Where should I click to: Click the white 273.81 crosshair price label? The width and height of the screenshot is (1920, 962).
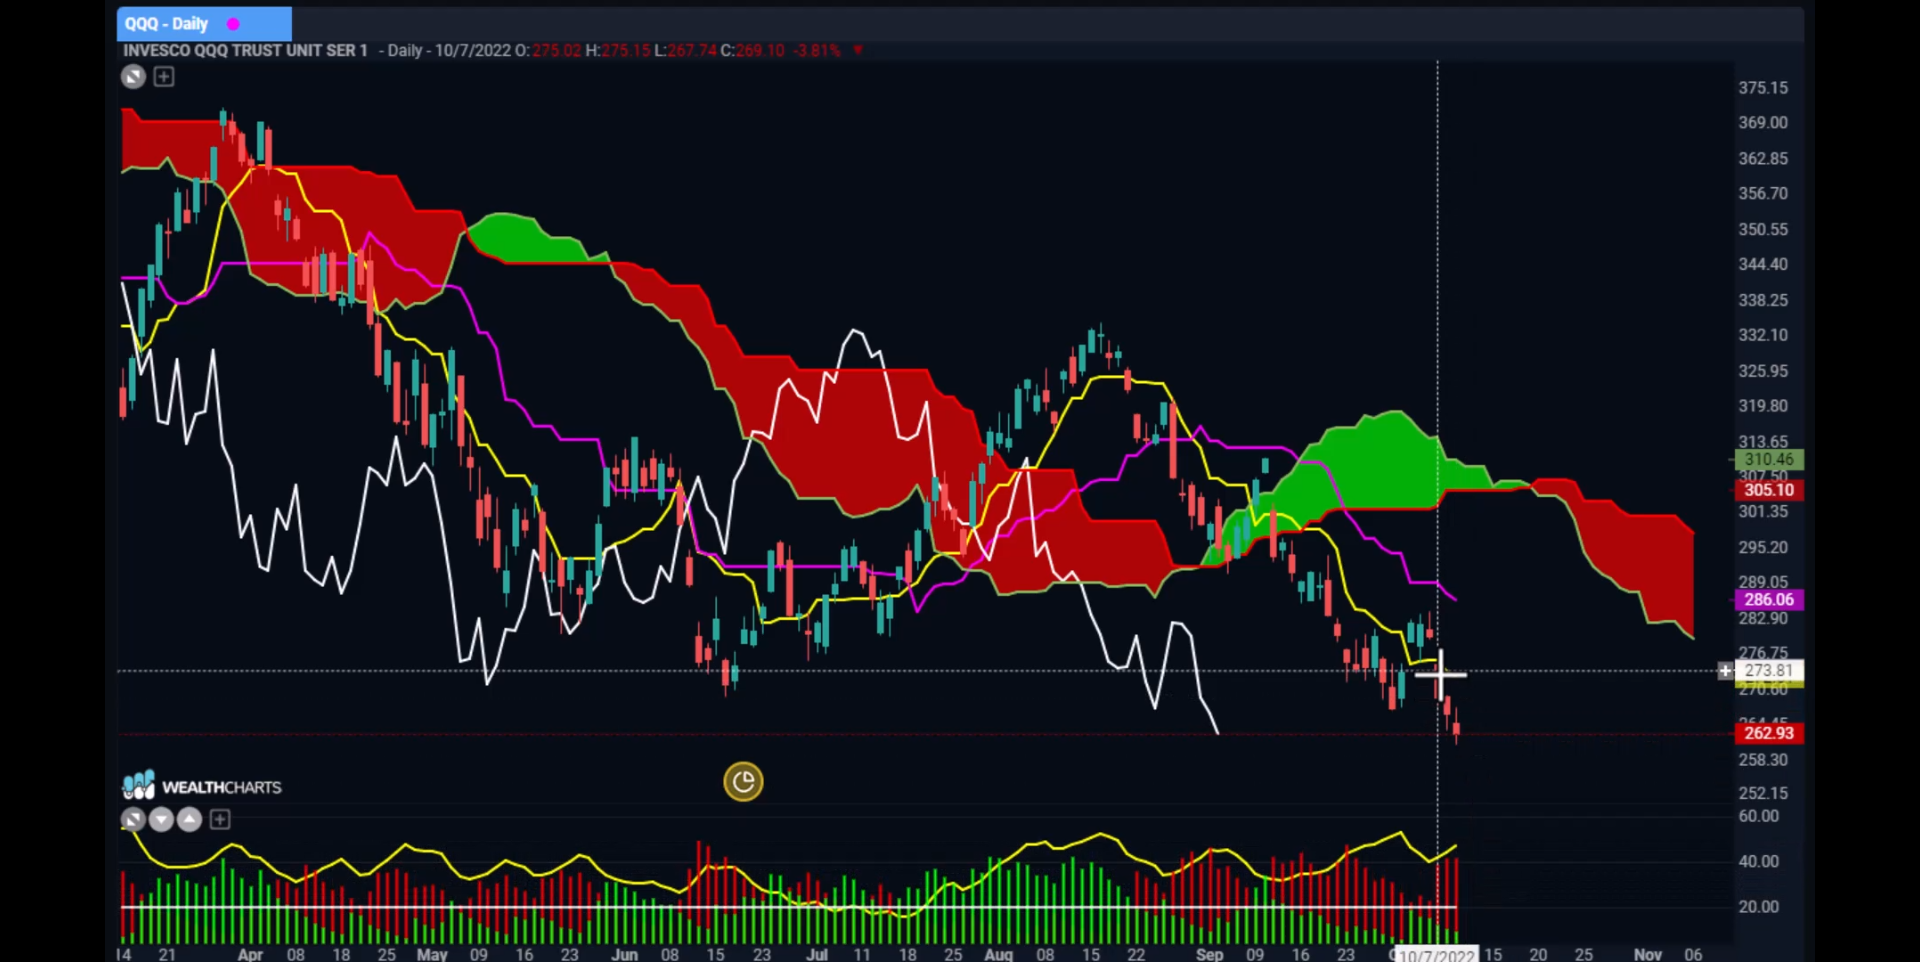[x=1768, y=671]
